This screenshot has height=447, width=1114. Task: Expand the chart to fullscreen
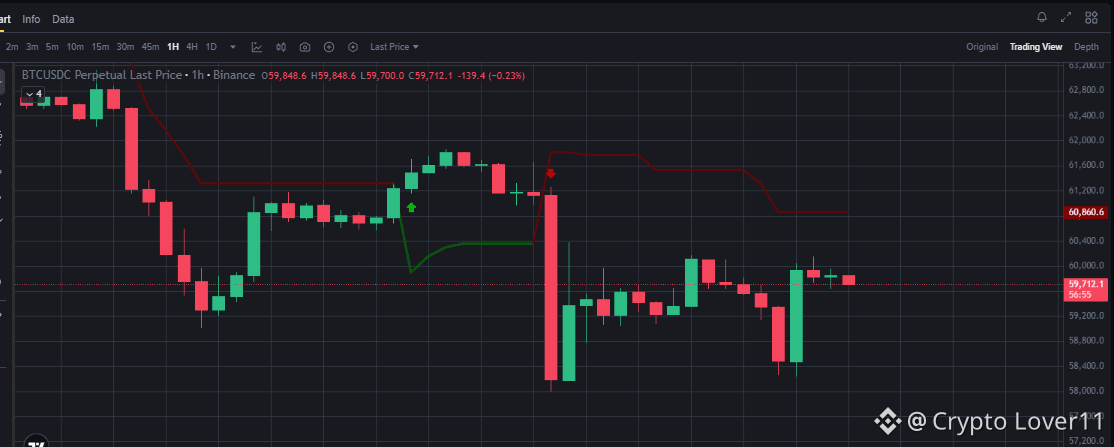(x=1066, y=18)
